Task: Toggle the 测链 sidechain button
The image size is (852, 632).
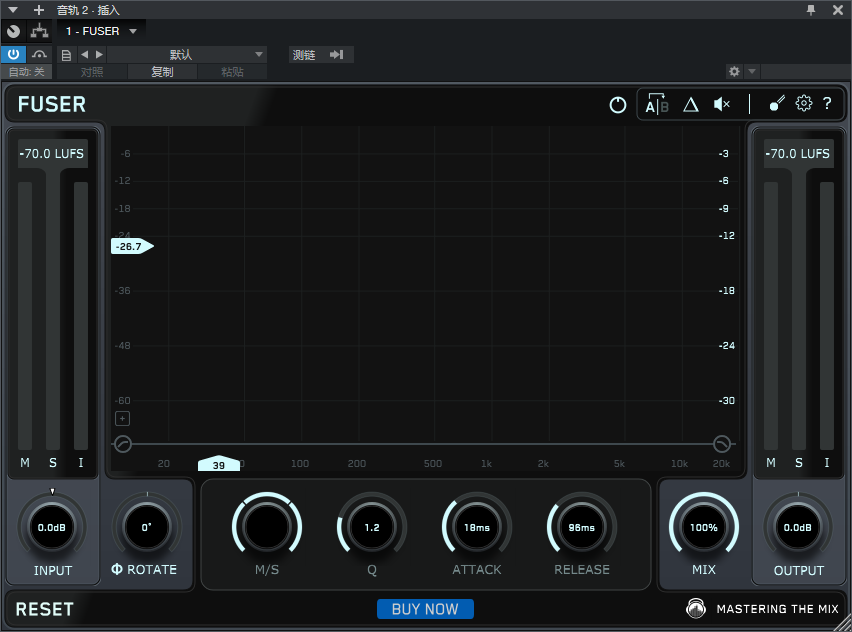Action: 304,55
